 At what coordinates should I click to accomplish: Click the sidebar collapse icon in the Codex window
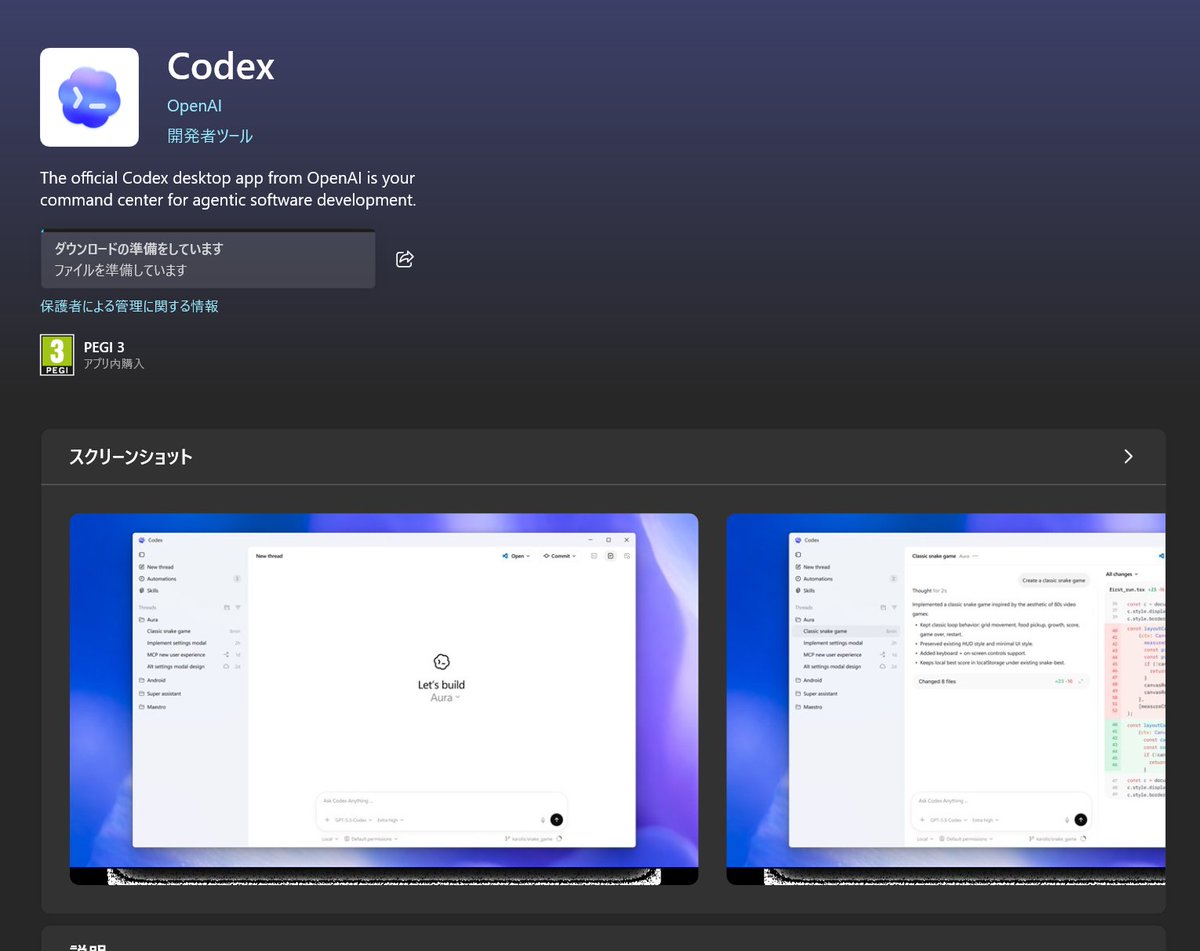pos(141,555)
